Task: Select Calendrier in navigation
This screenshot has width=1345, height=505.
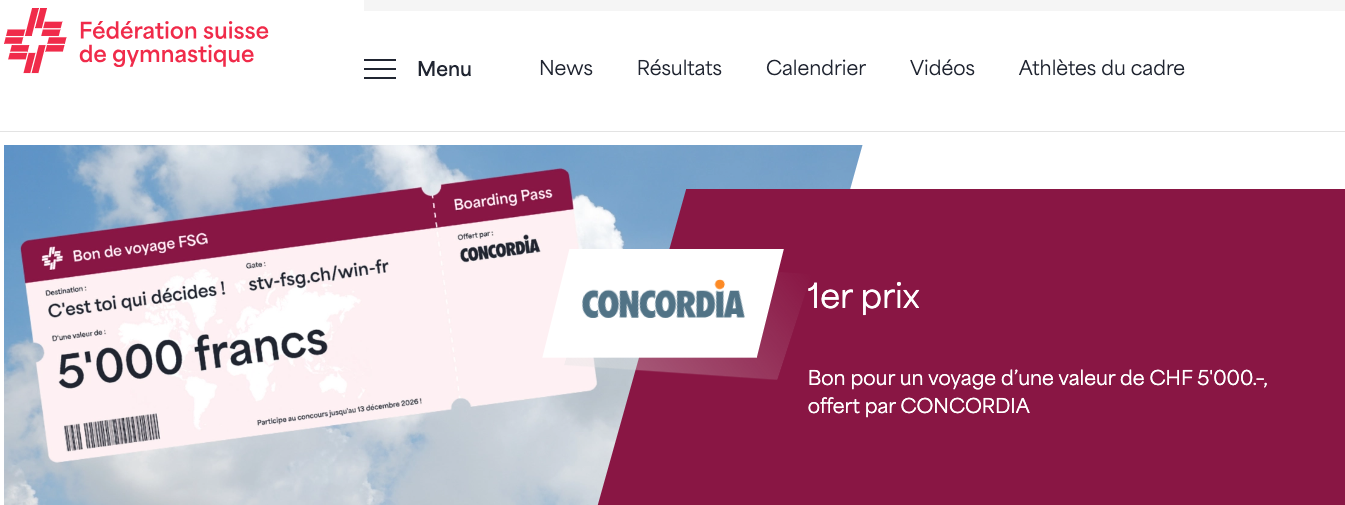Action: 816,68
